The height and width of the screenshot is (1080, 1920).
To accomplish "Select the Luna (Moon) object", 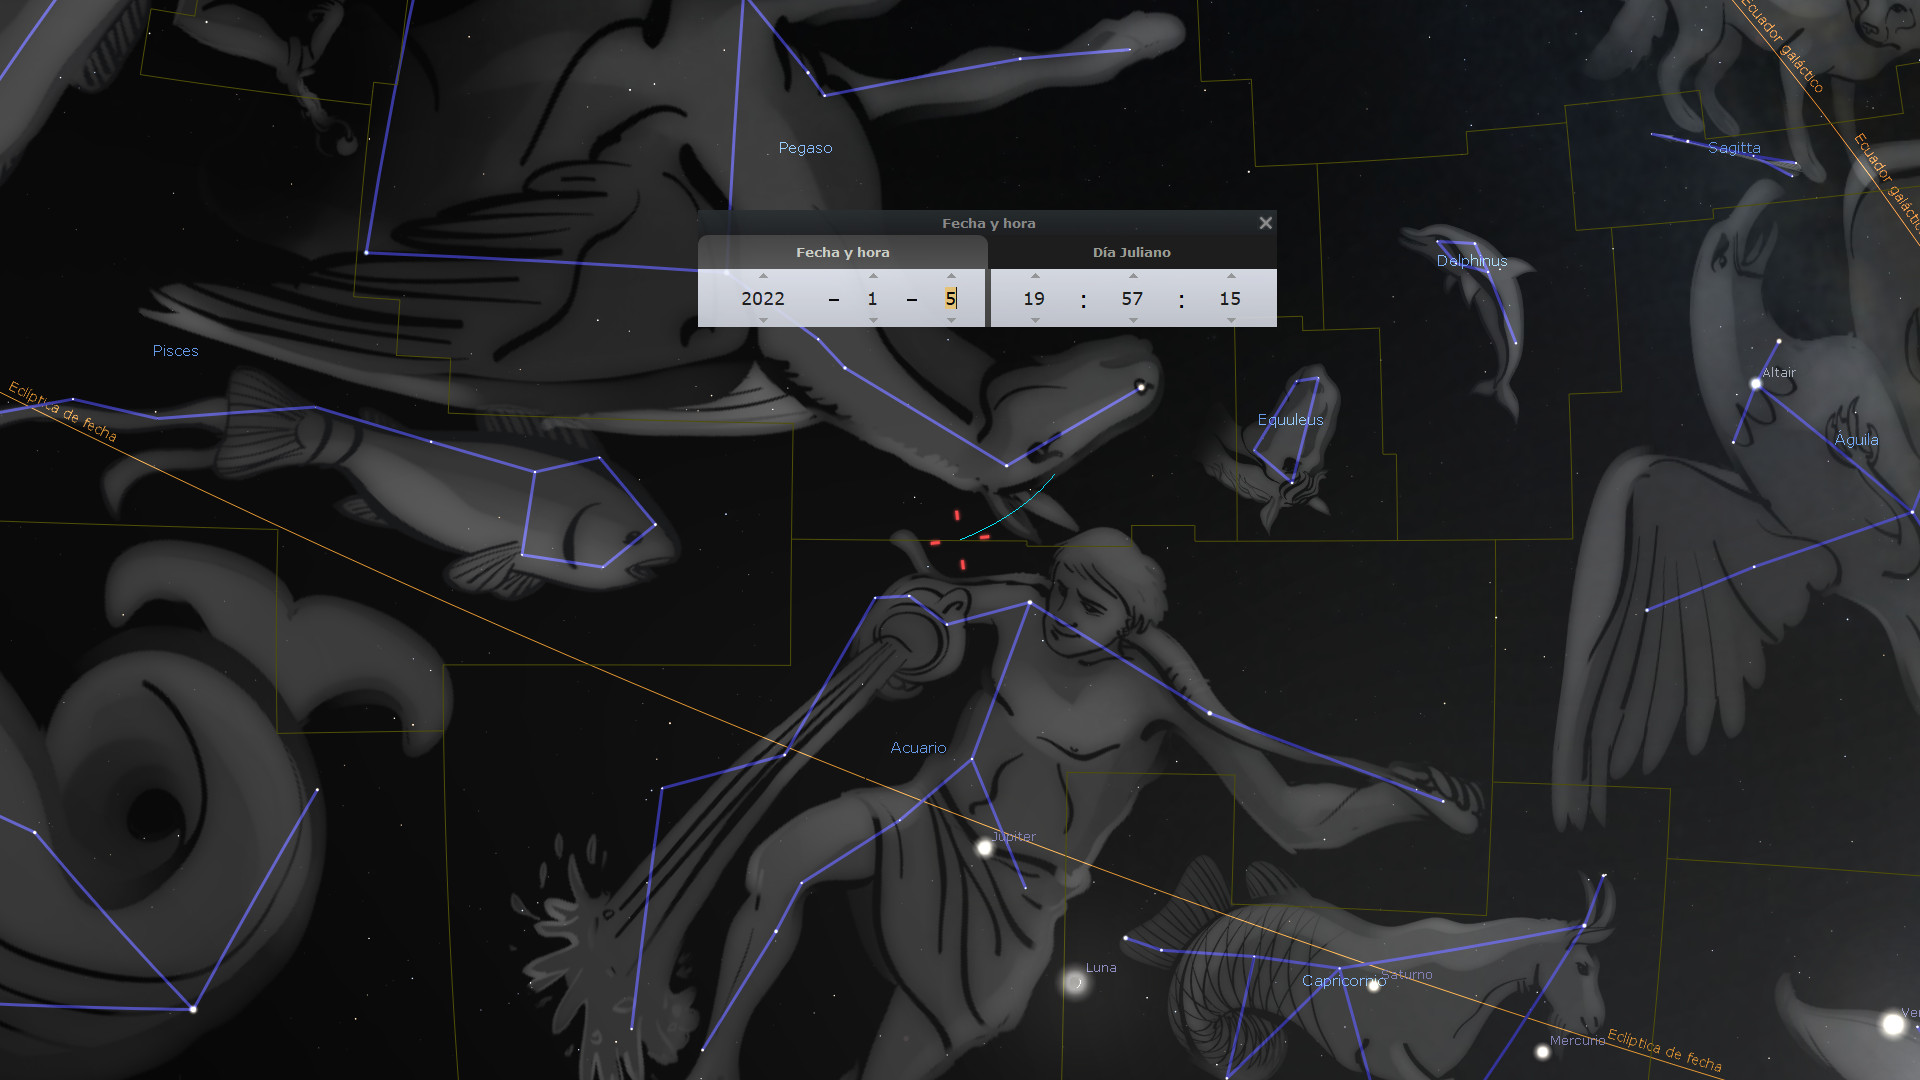I will point(1075,982).
